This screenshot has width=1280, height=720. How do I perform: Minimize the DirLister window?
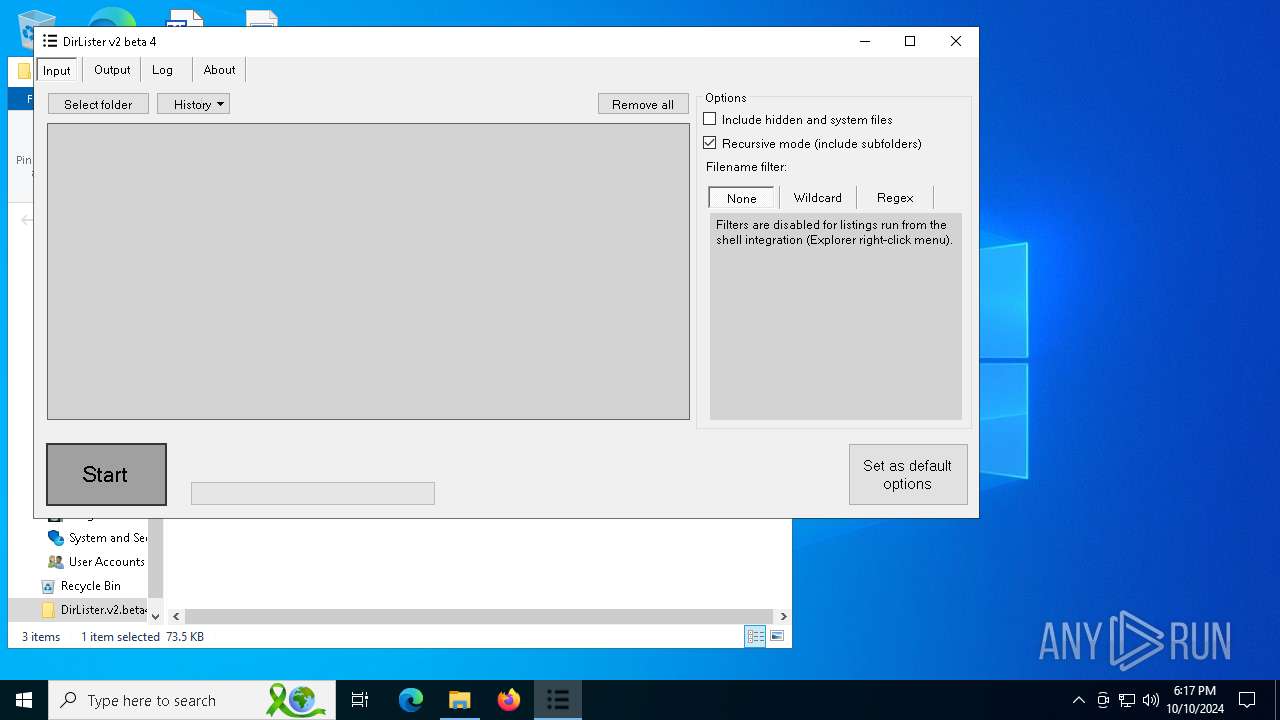click(864, 41)
